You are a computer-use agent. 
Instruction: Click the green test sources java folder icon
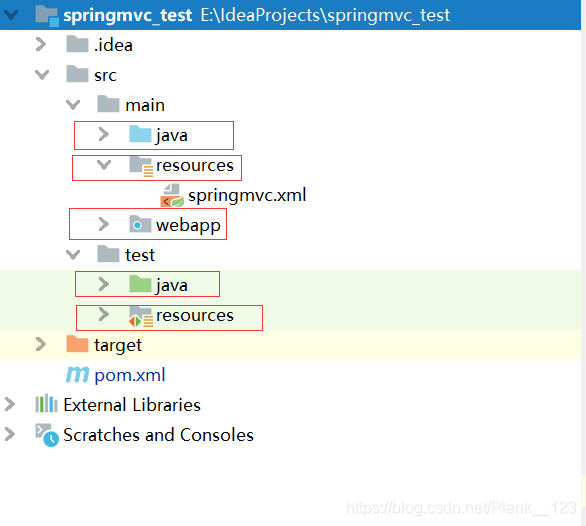pyautogui.click(x=140, y=284)
